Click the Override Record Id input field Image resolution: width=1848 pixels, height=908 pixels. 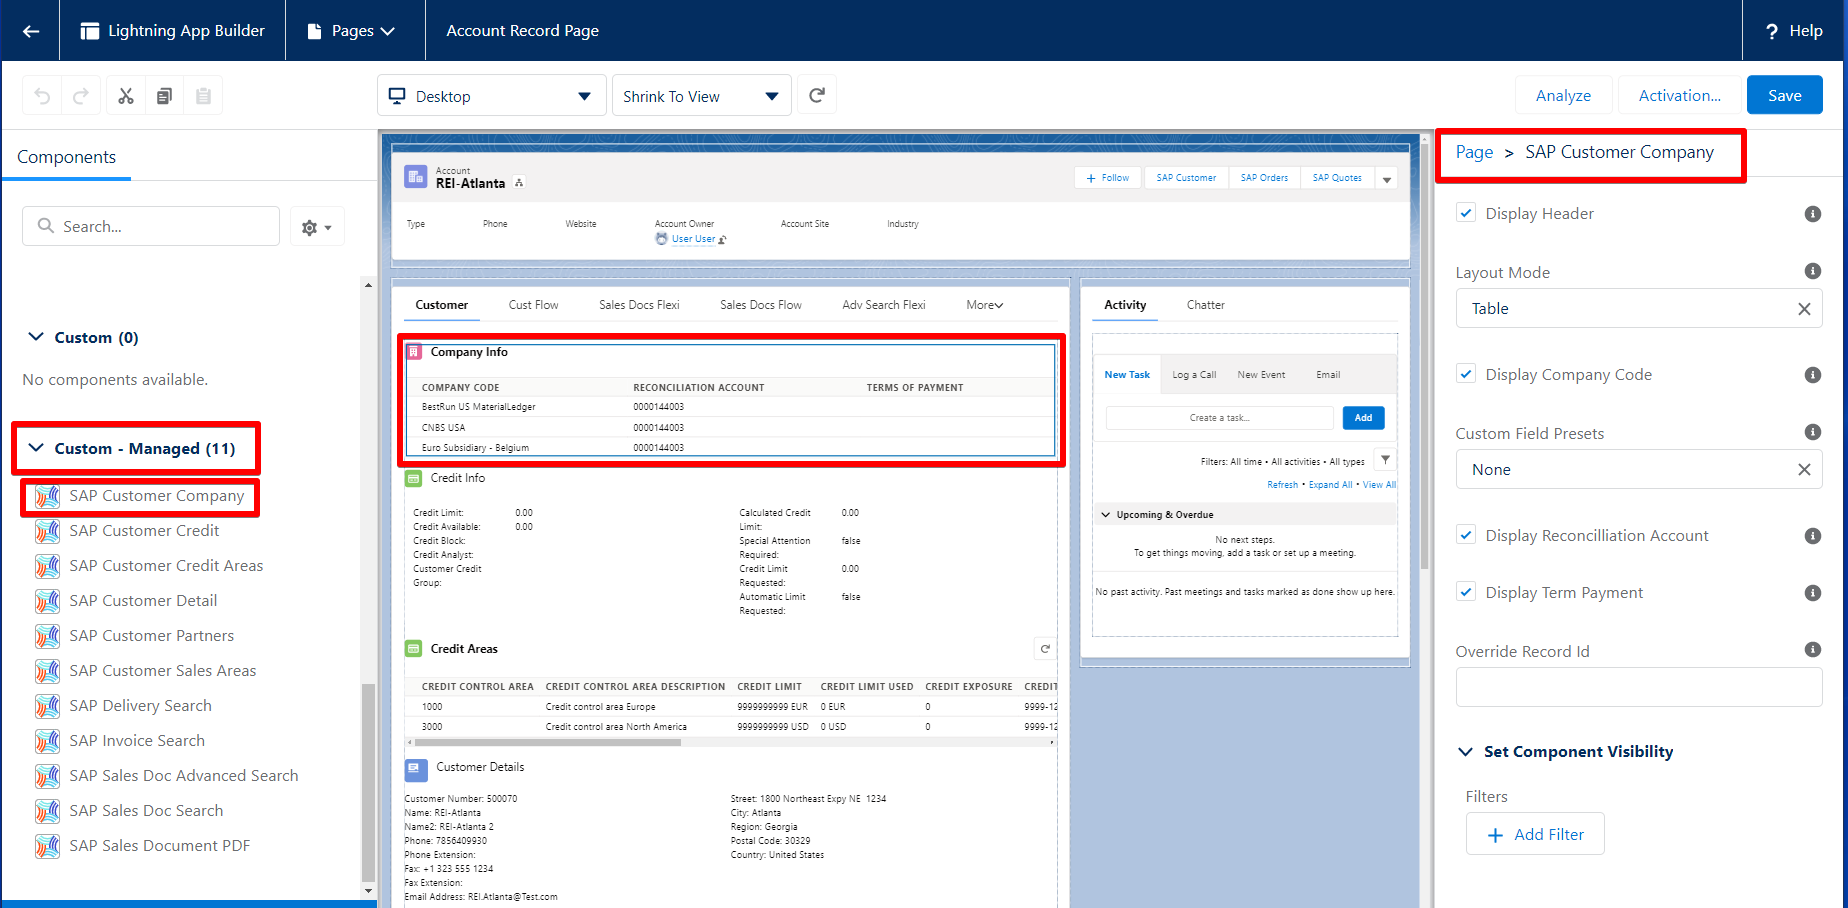point(1638,687)
